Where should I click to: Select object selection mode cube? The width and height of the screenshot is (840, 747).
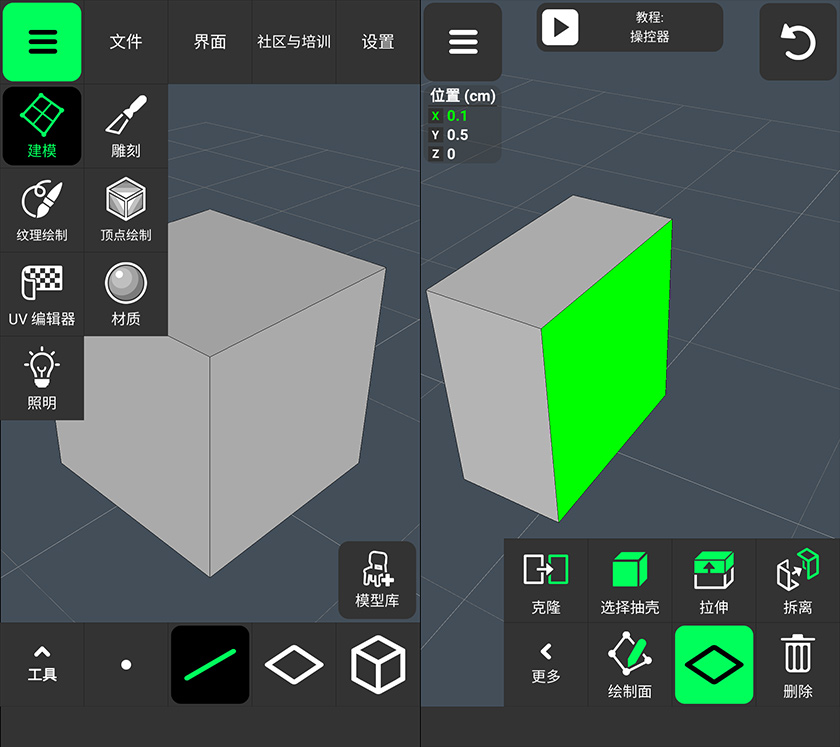[x=378, y=664]
